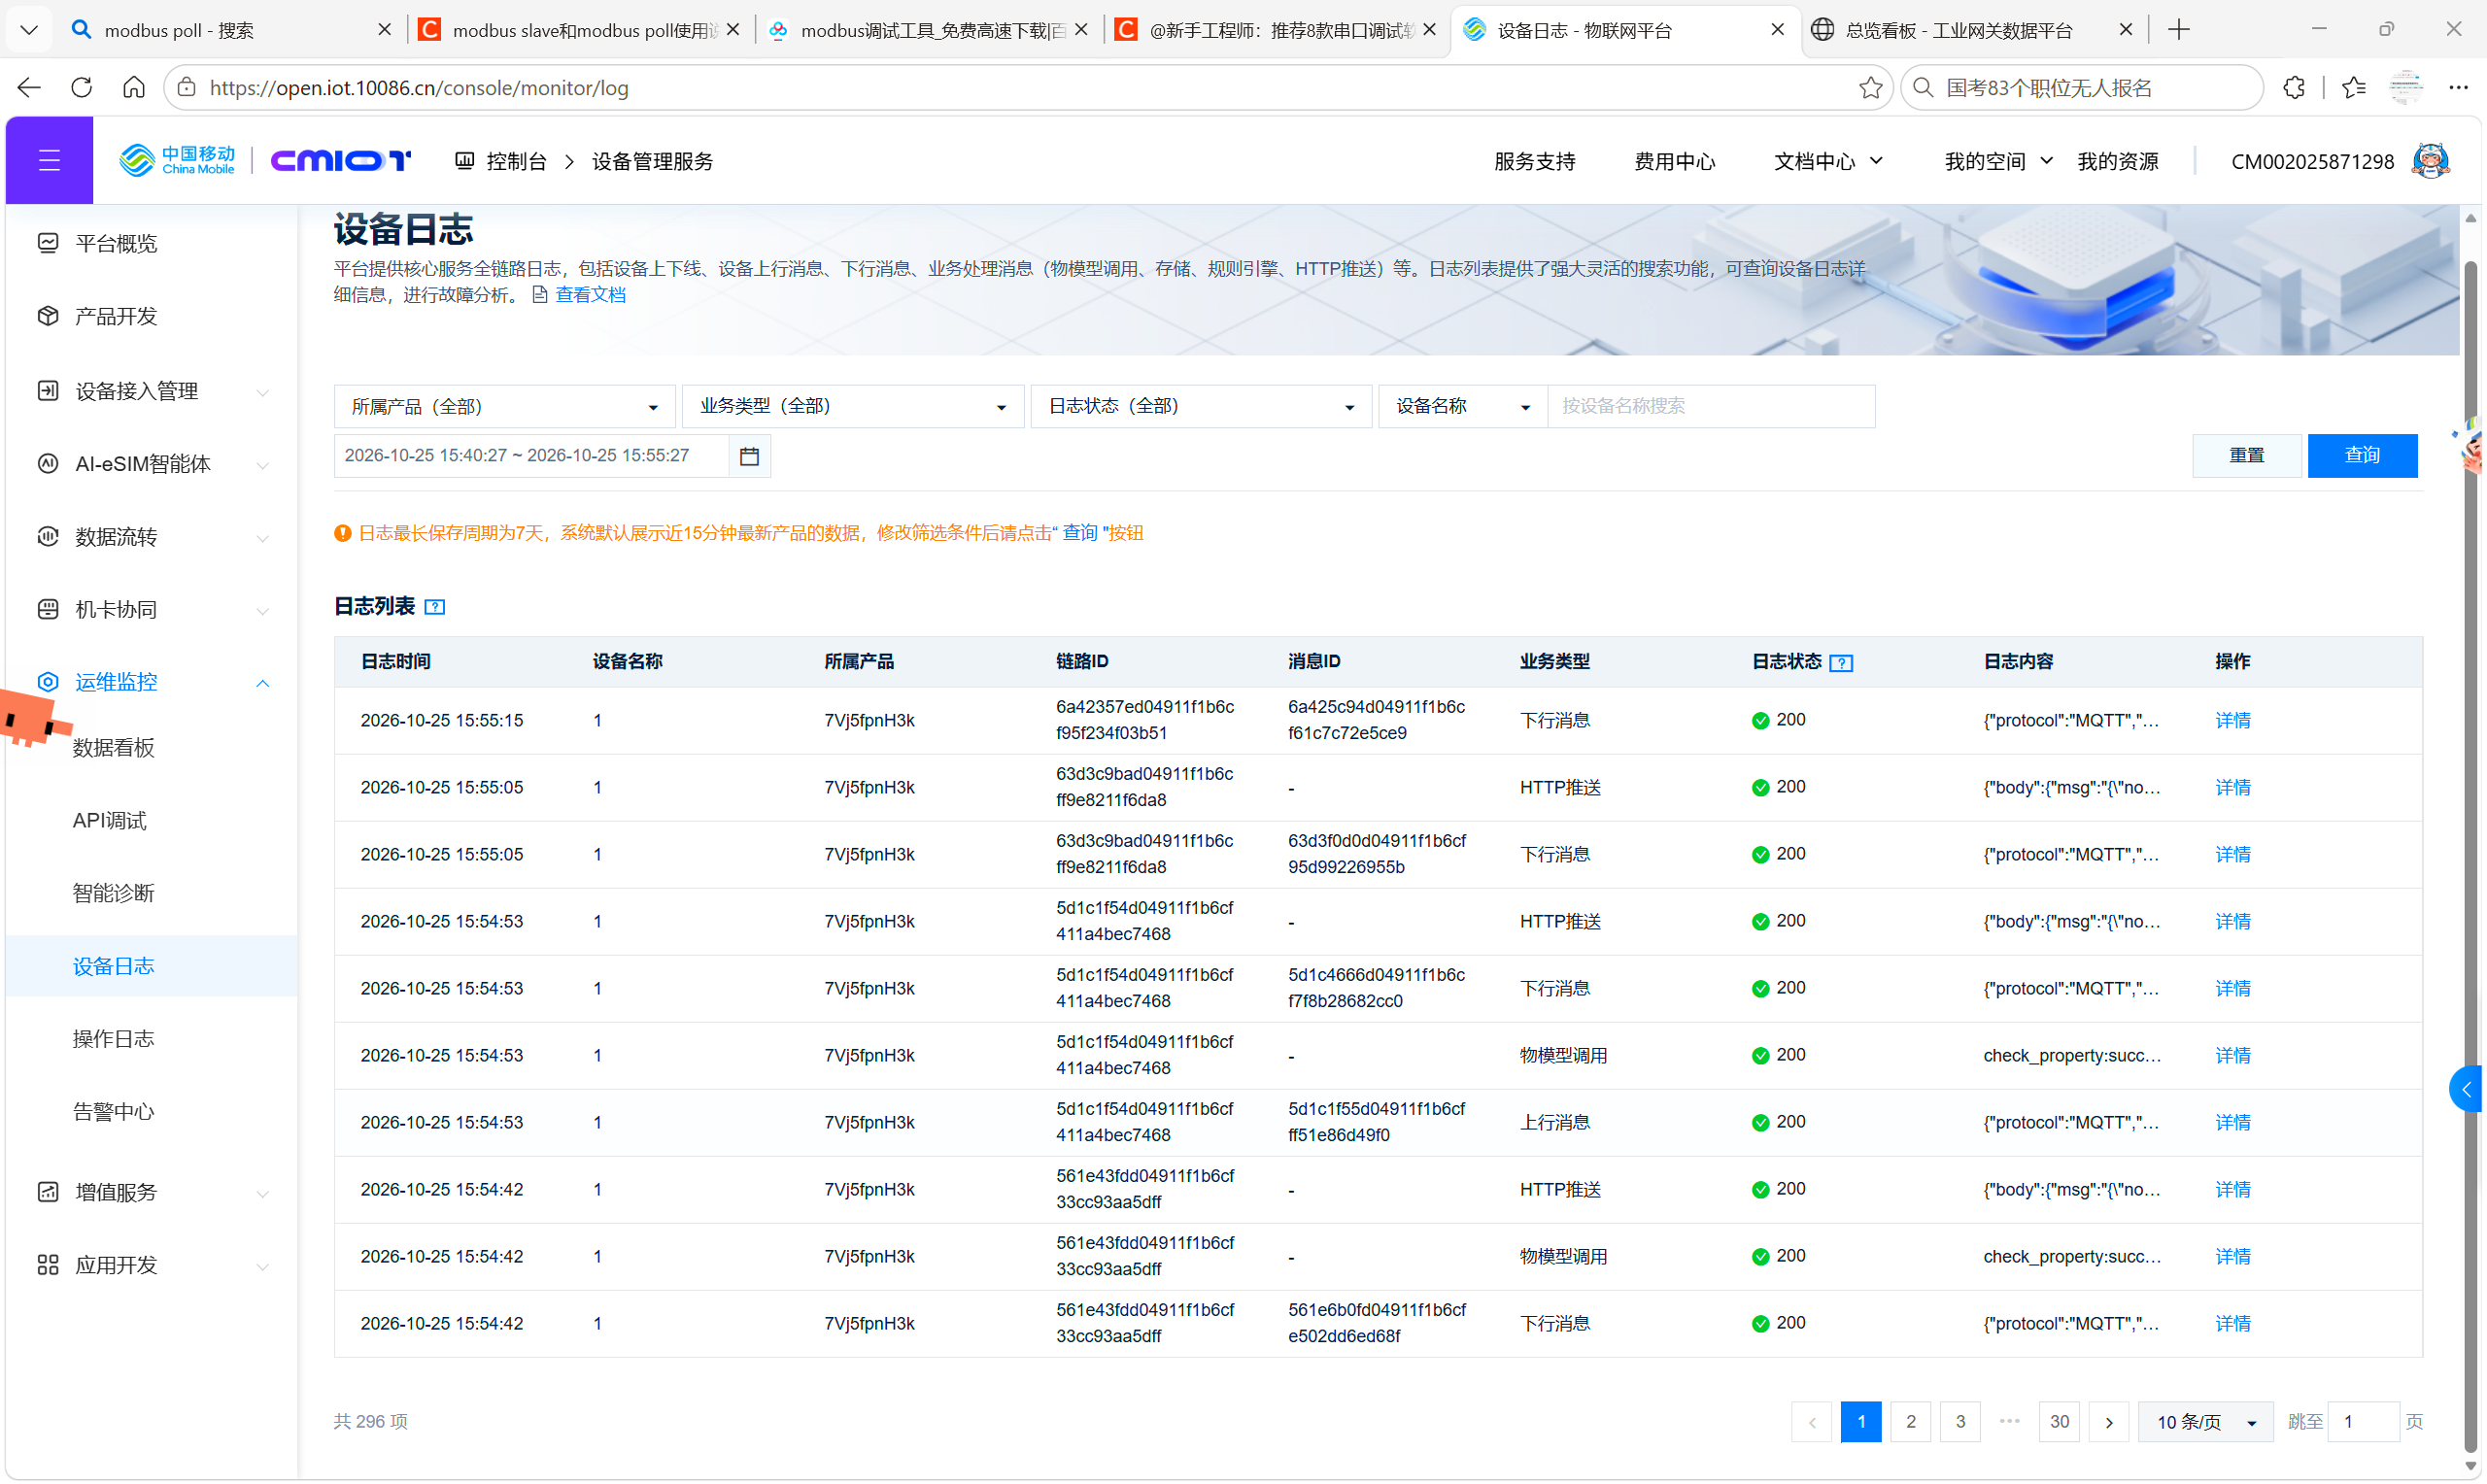
Task: Click help icon beside 日志状态 header
Action: (1841, 662)
